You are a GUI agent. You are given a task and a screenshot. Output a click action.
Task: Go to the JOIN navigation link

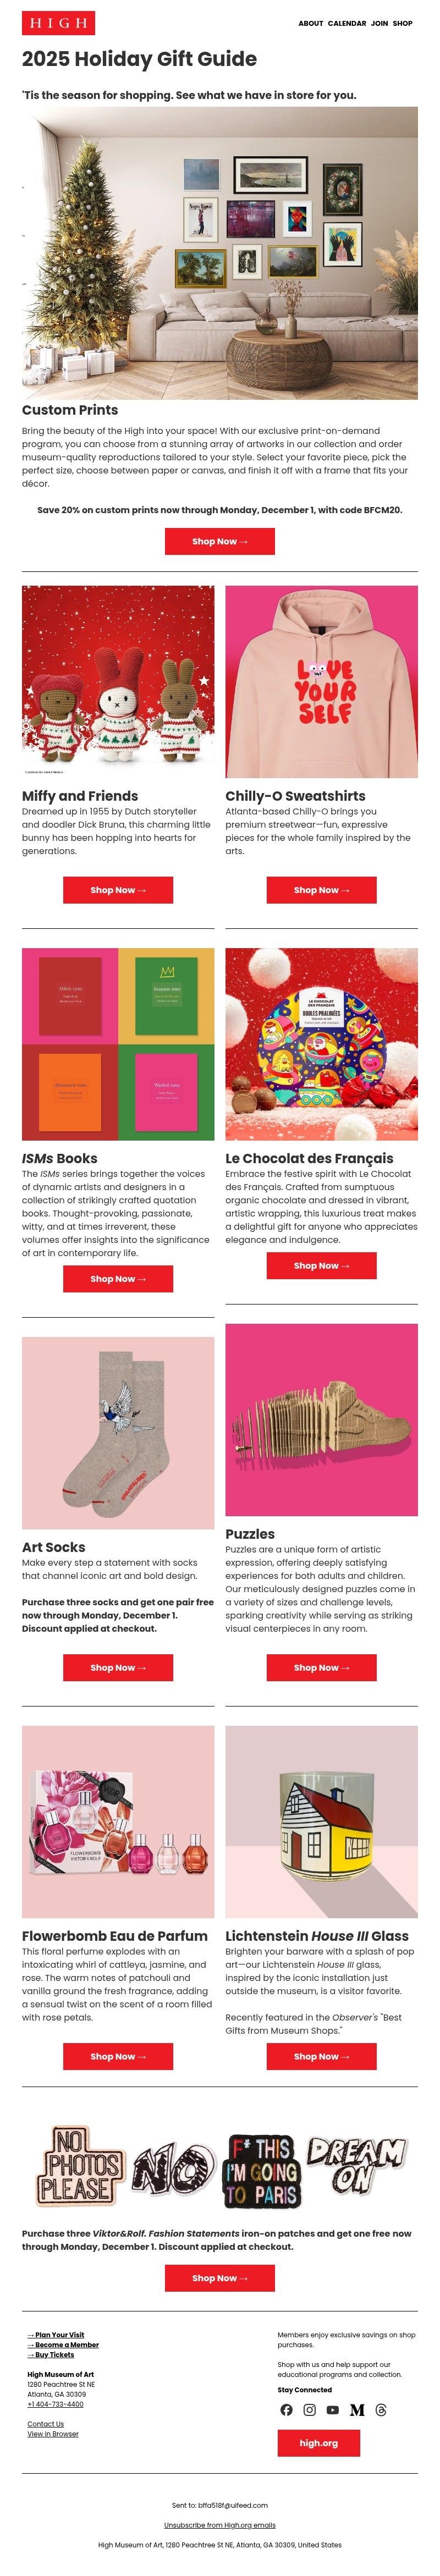380,23
